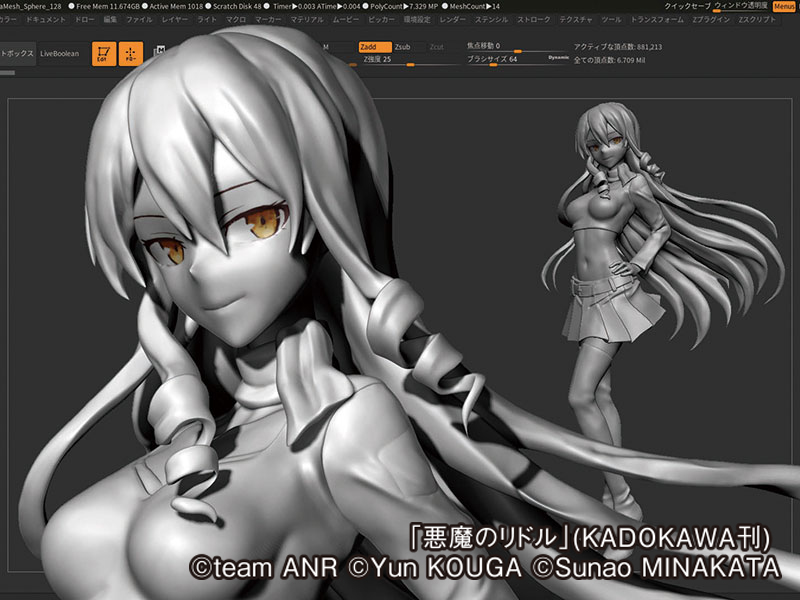Open the ドロー menu
This screenshot has width=800, height=600.
pyautogui.click(x=85, y=20)
